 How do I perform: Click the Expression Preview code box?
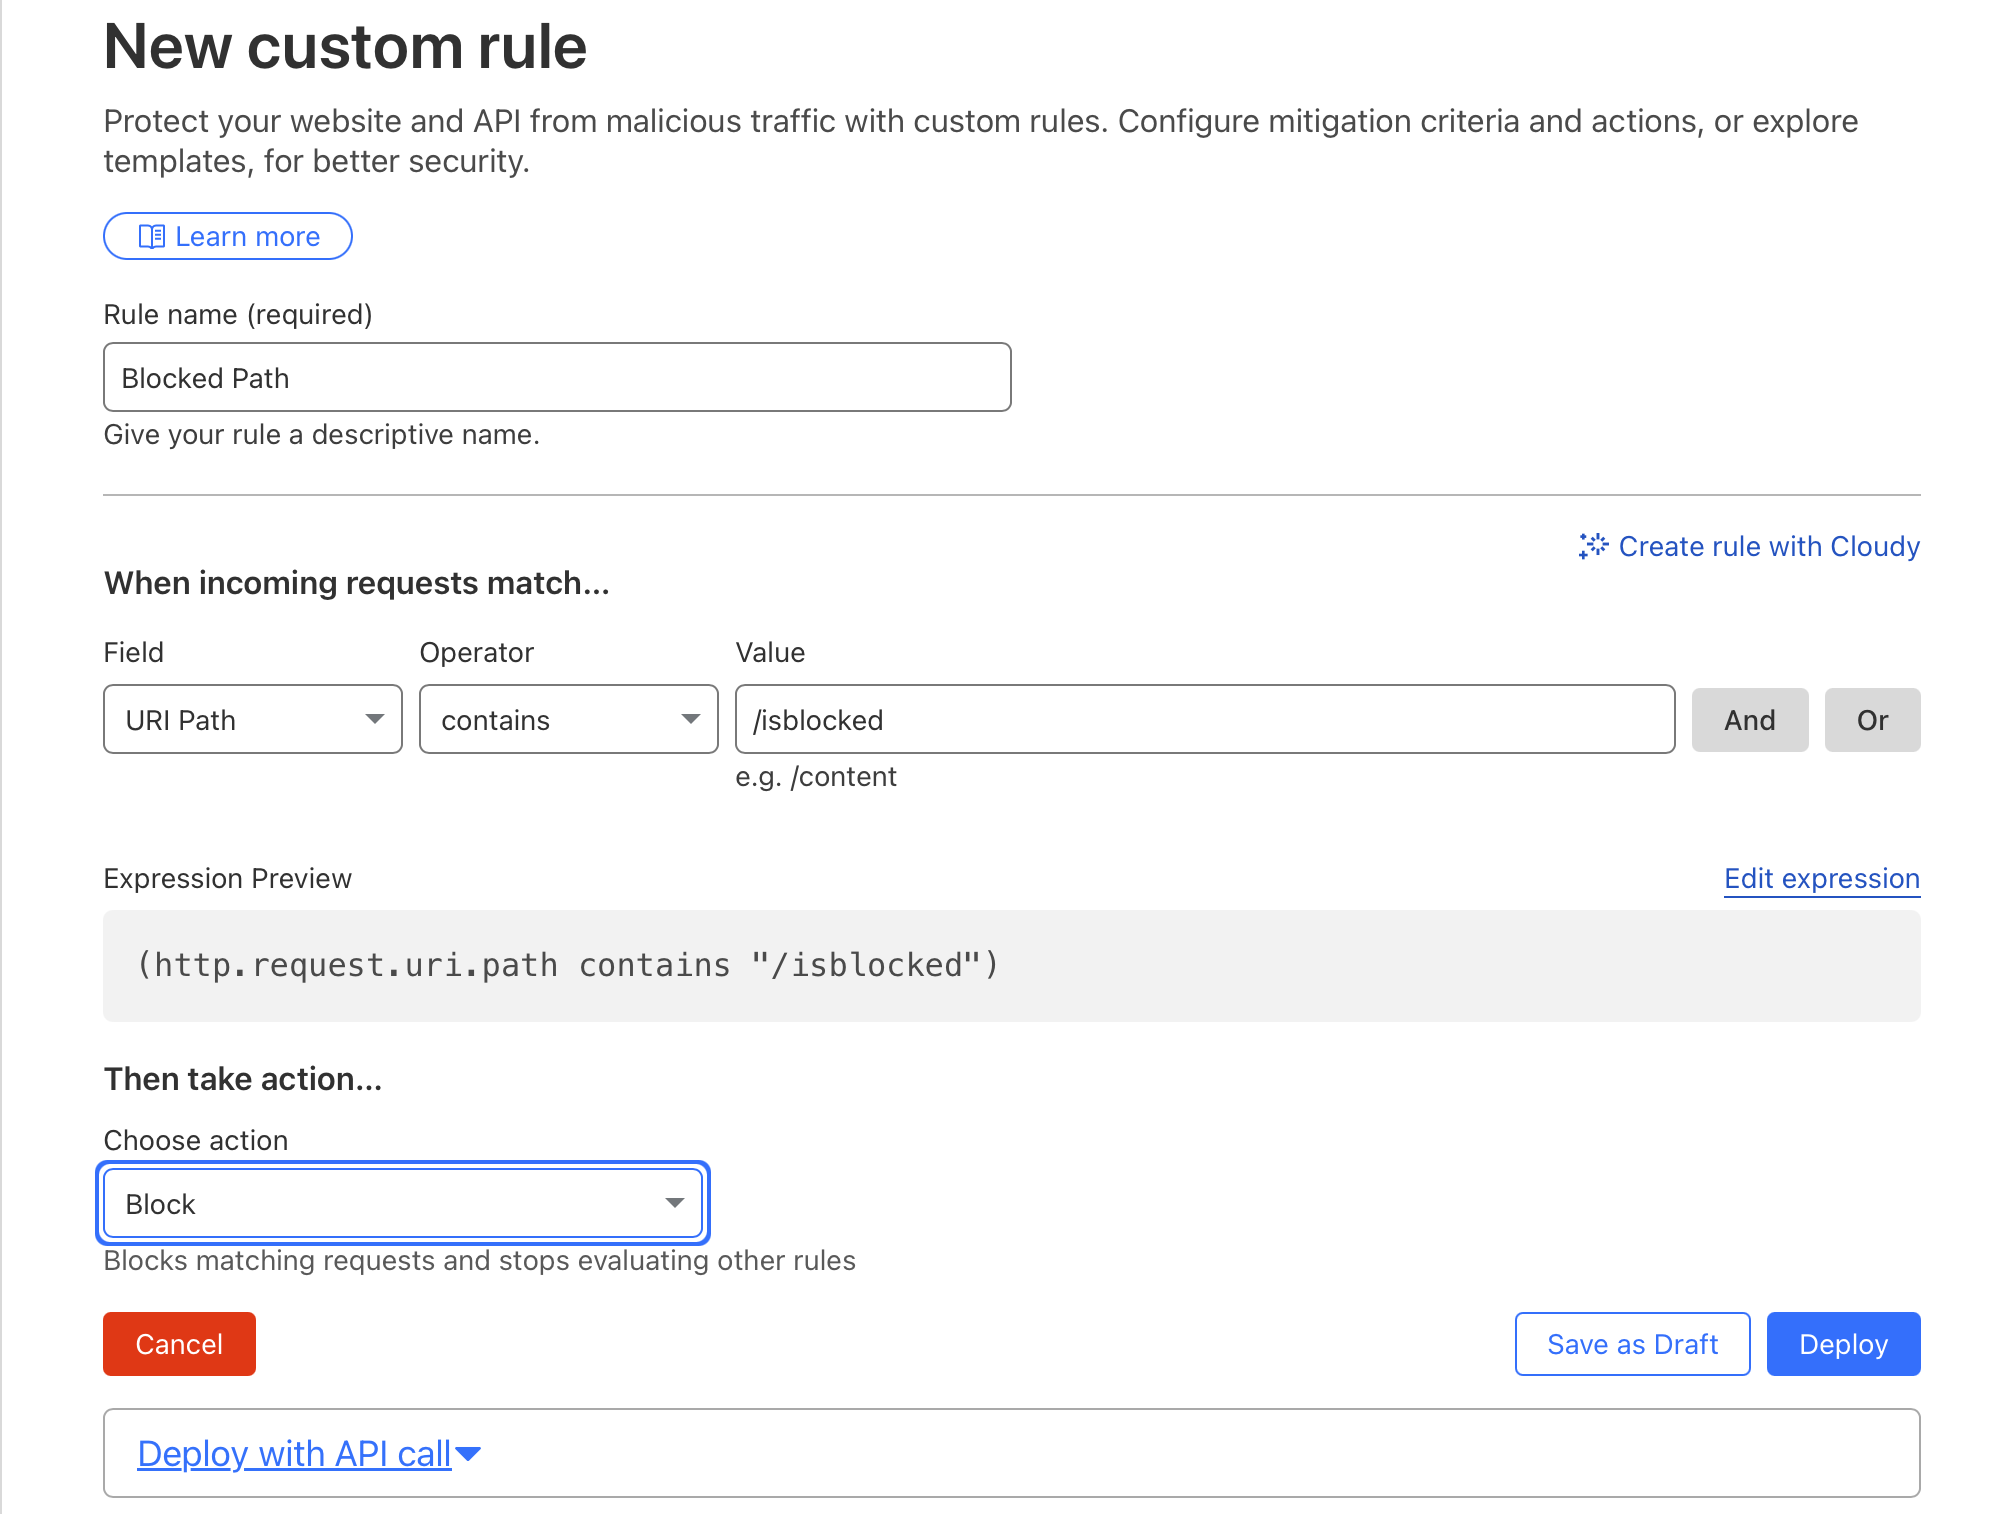(1011, 966)
